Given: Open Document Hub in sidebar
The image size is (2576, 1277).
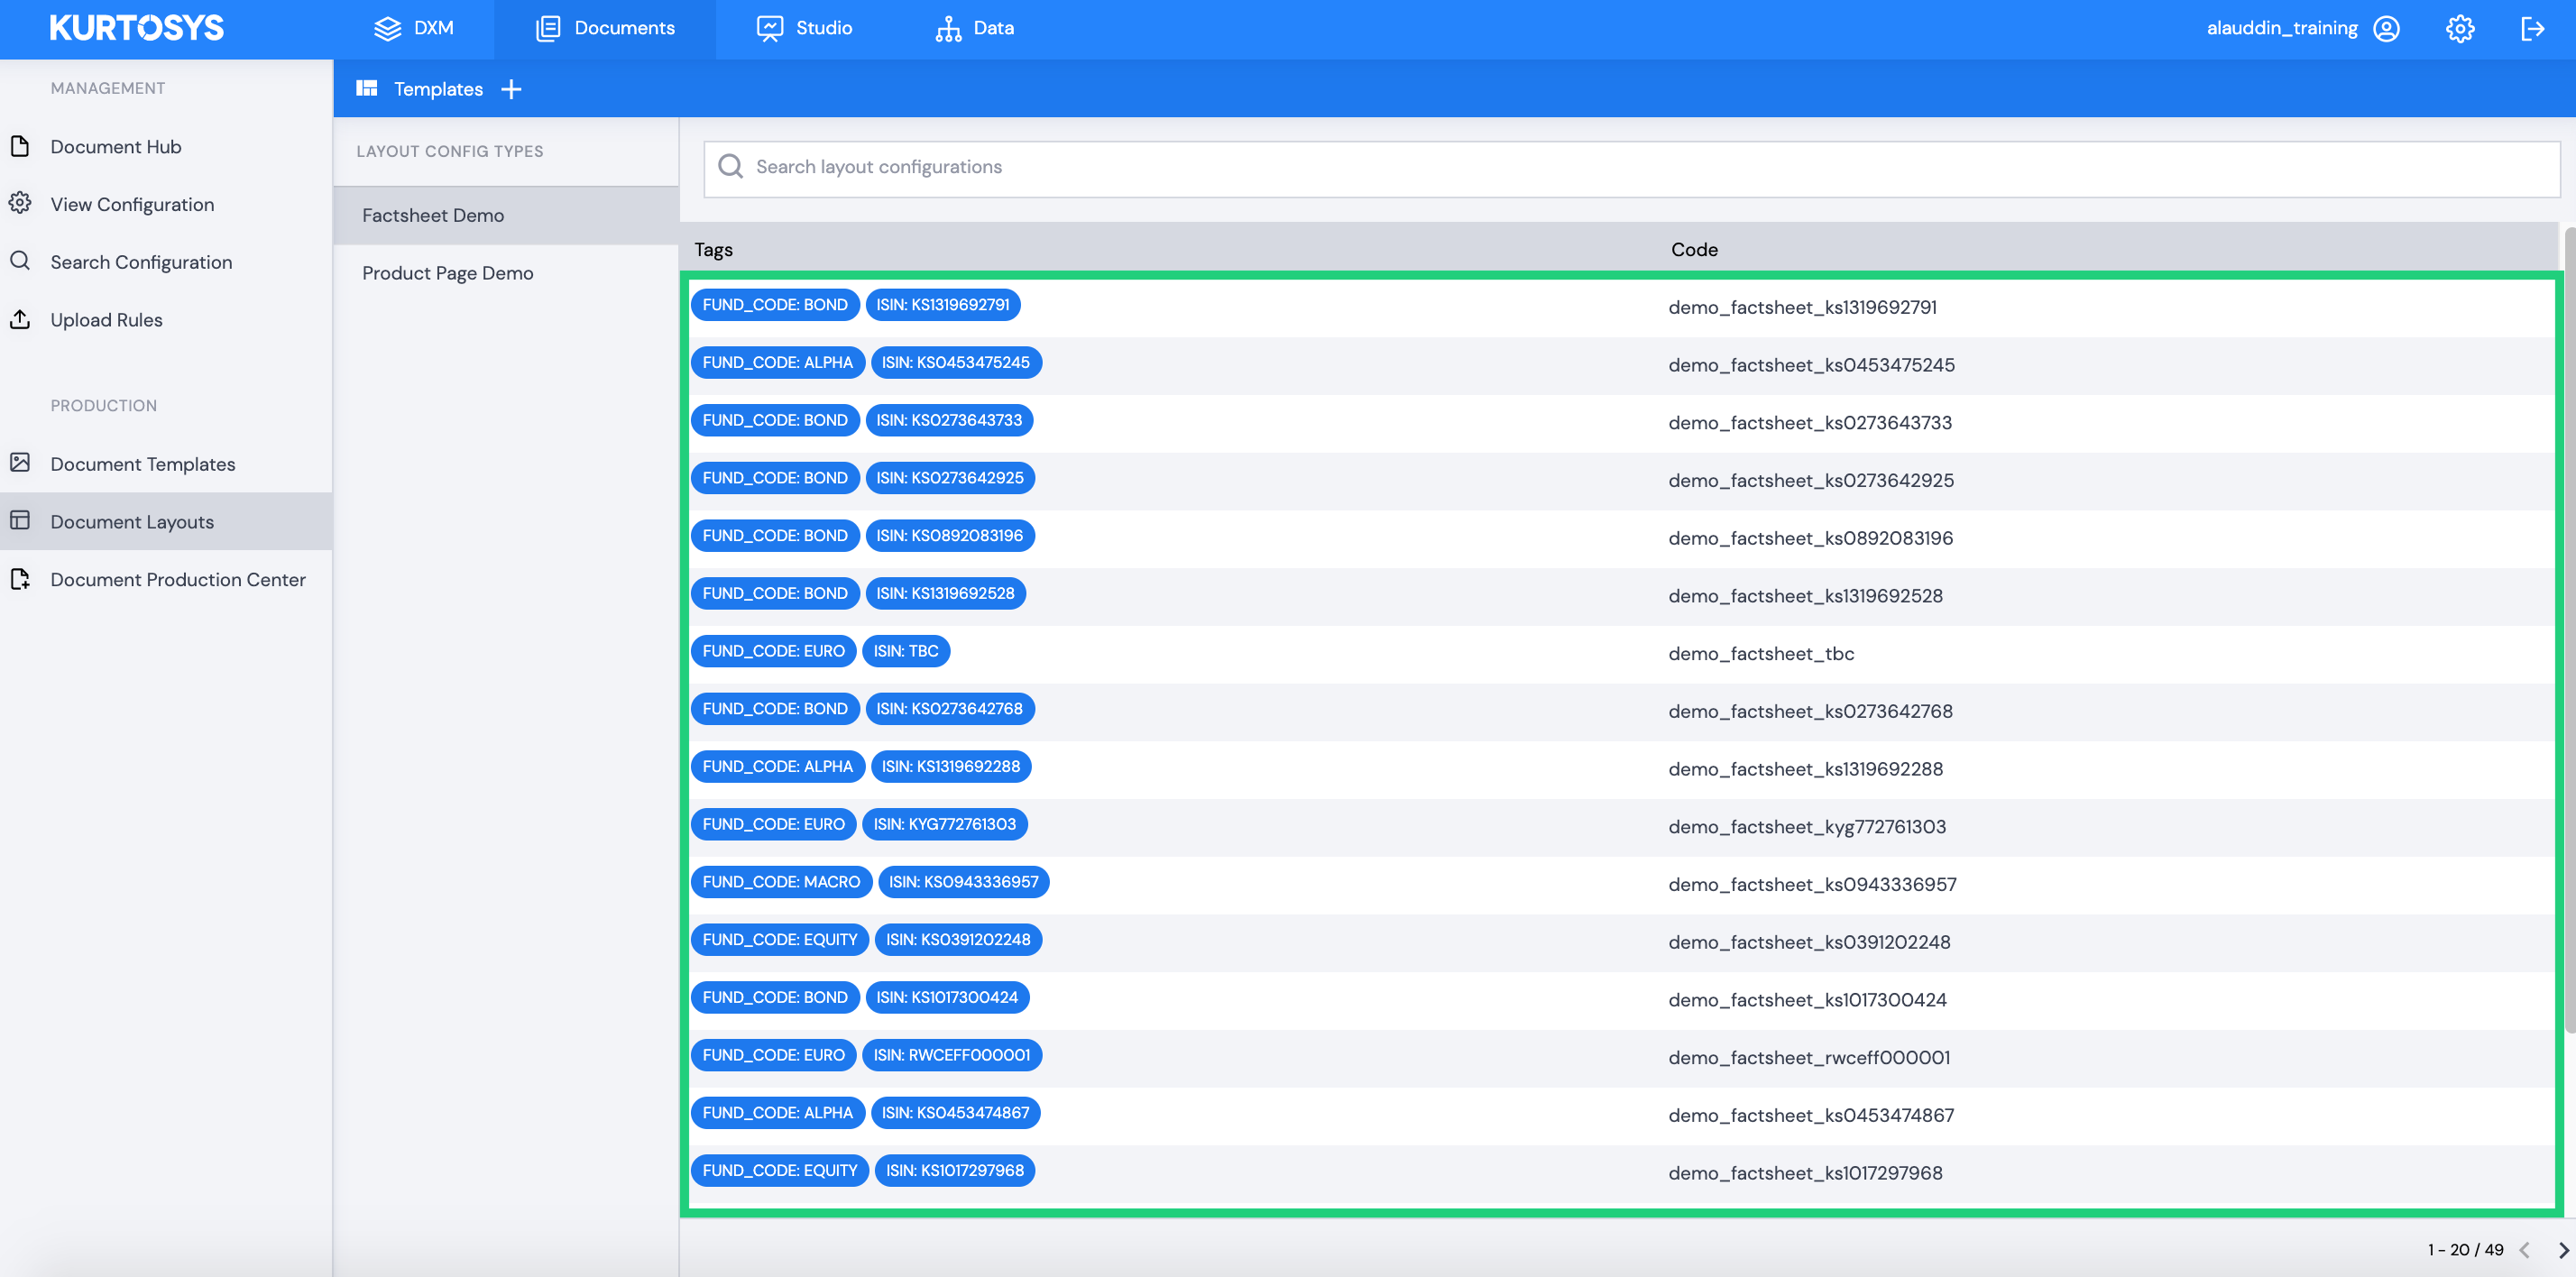Looking at the screenshot, I should [116, 147].
